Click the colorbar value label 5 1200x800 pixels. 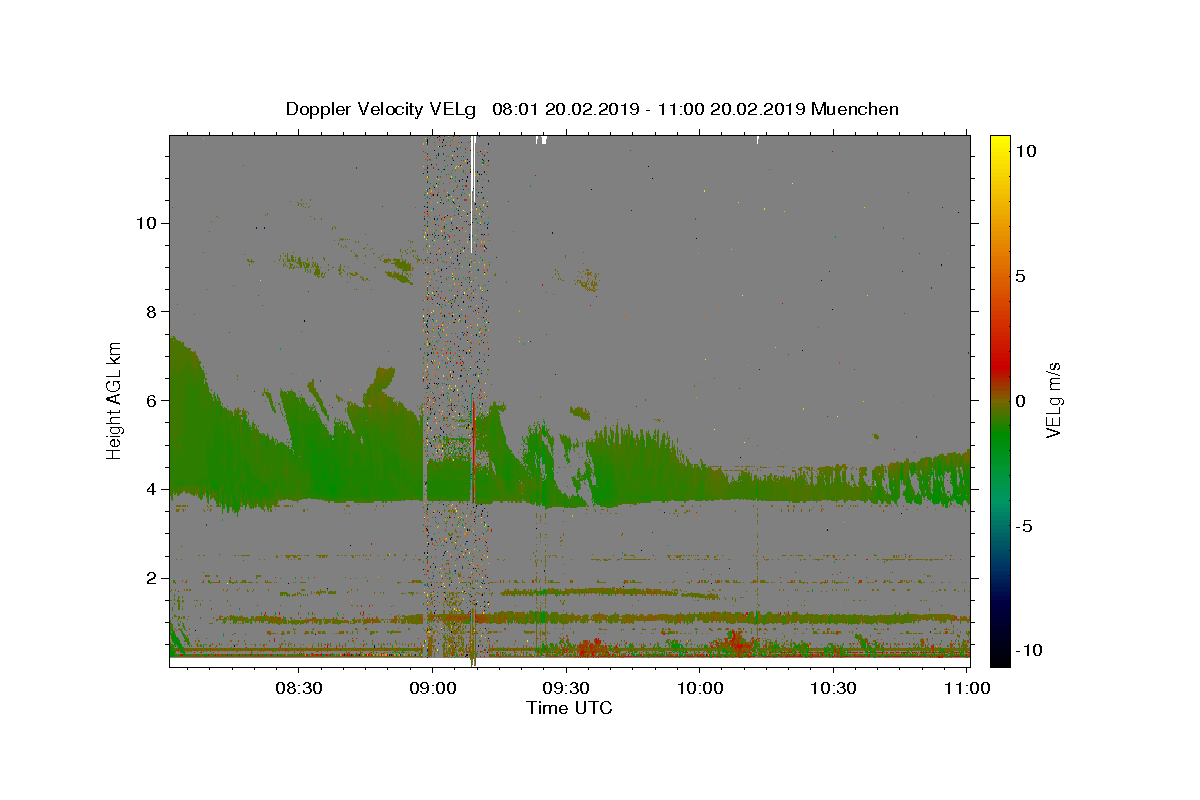(1021, 275)
